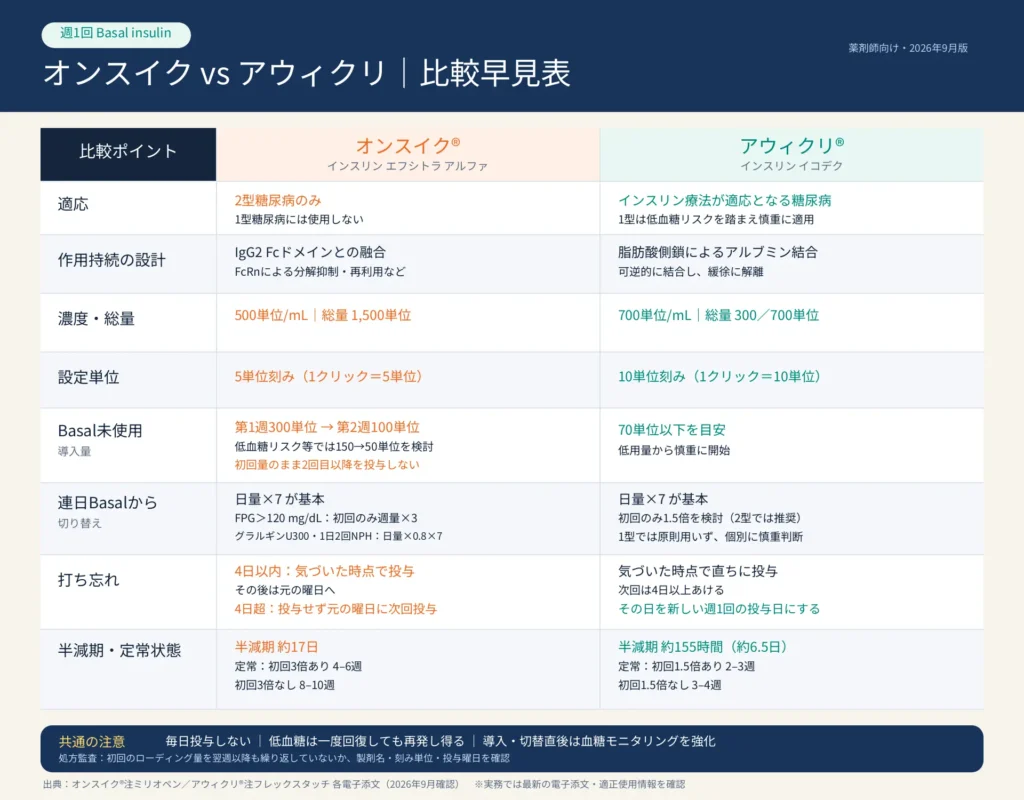Image resolution: width=1024 pixels, height=800 pixels.
Task: Select the '設定単位' row label
Action: click(x=88, y=377)
